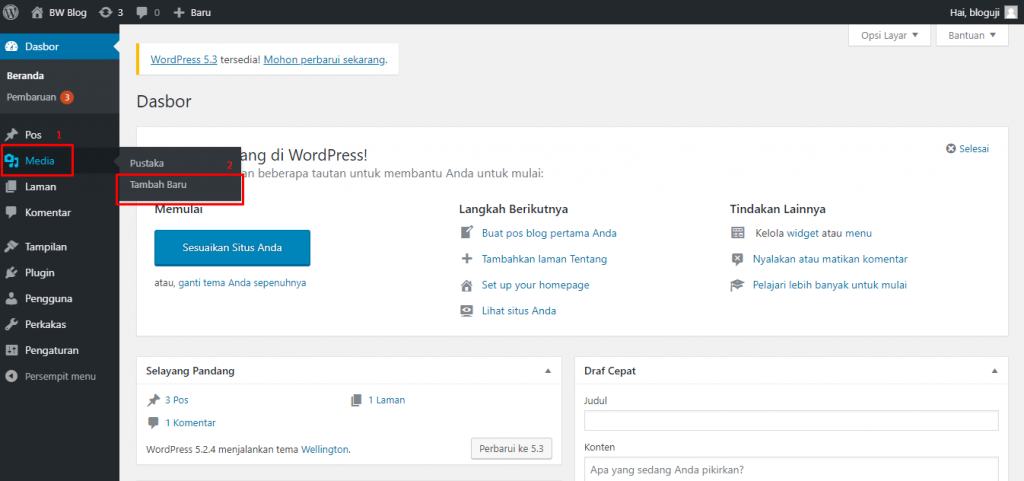The height and width of the screenshot is (481, 1024).
Task: Click the Pengguna user icon in sidebar
Action: tap(12, 298)
